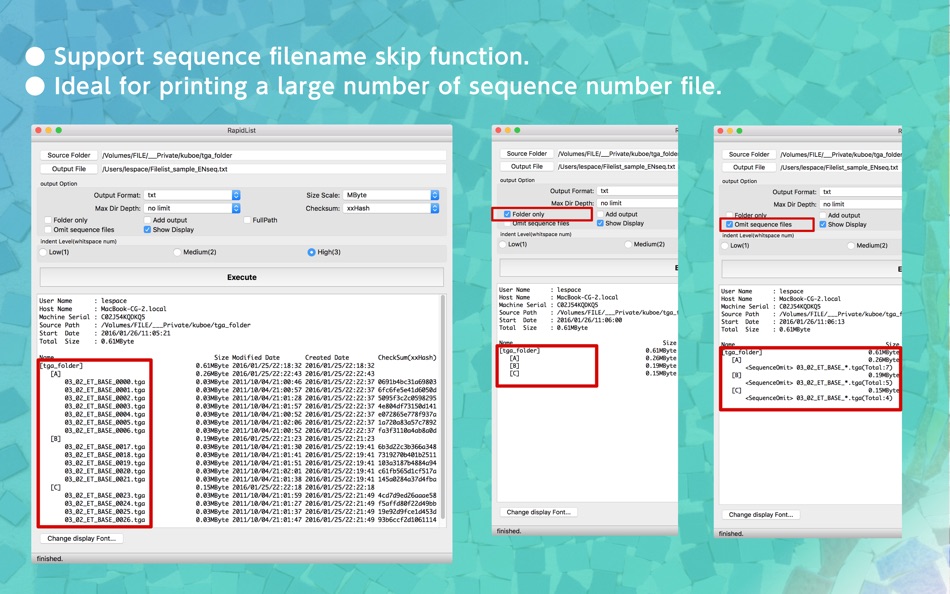Uncheck Folder only checkbox in middle window
Viewport: 950px width, 594px height.
(507, 214)
